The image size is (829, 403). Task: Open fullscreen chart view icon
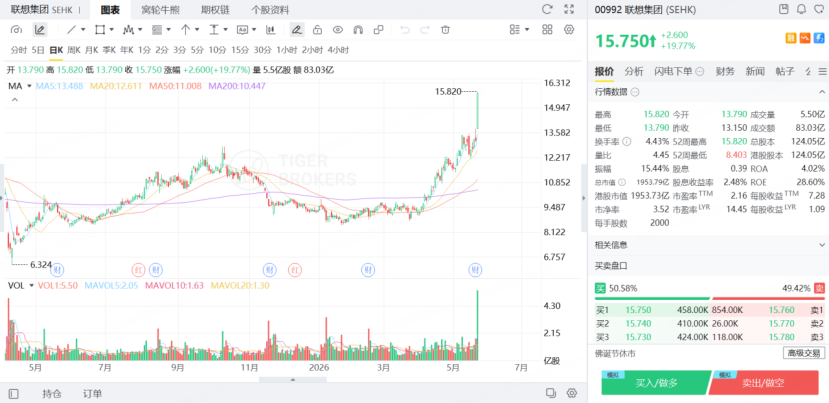tap(569, 9)
